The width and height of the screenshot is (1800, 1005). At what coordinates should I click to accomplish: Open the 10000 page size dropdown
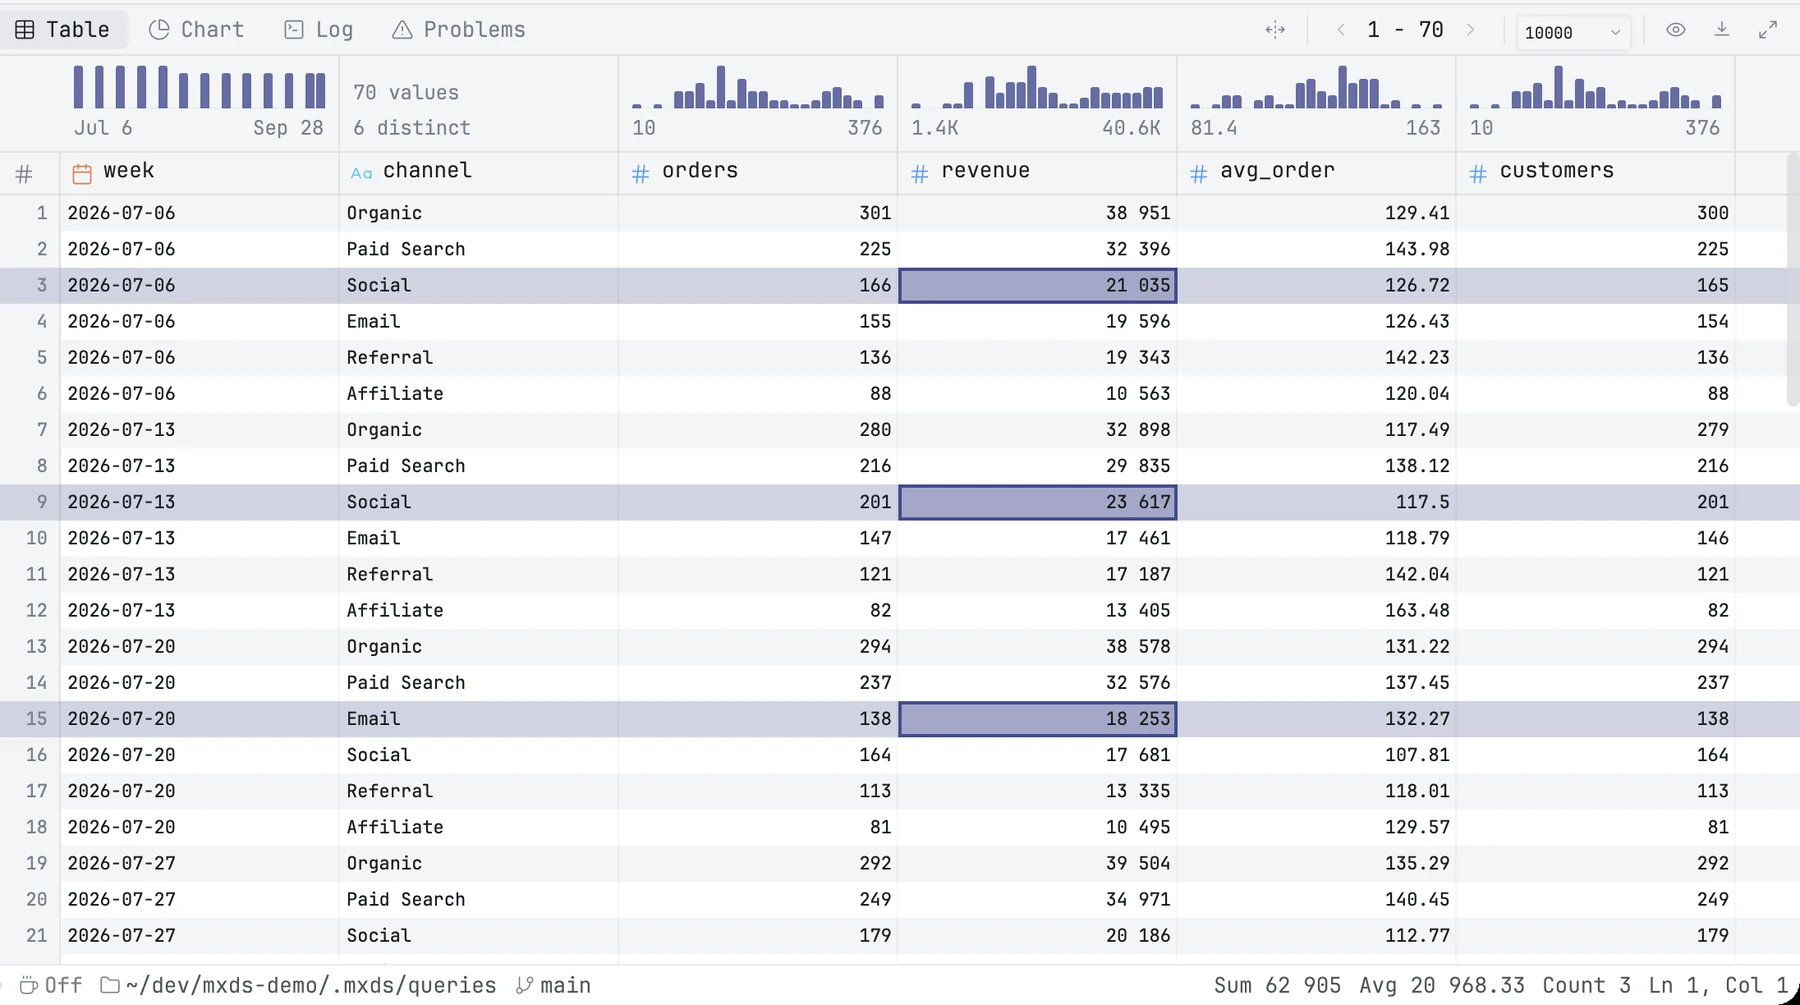tap(1573, 32)
